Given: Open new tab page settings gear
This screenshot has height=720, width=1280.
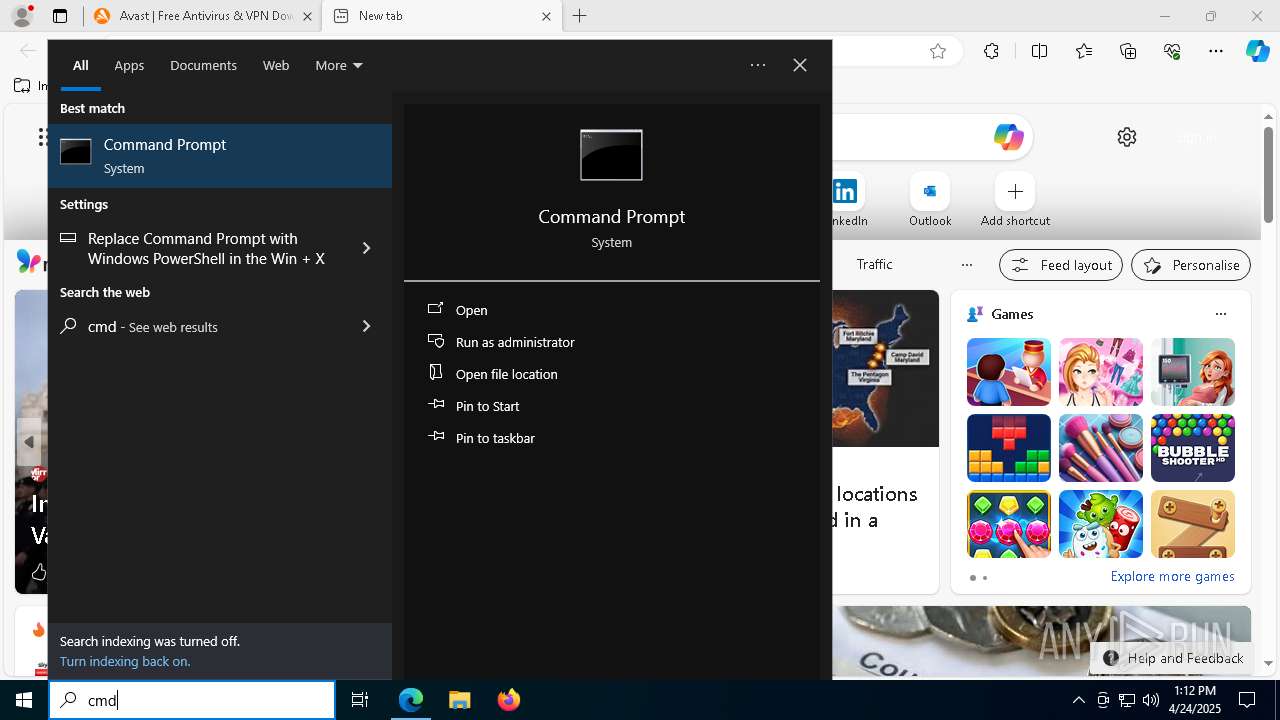Looking at the screenshot, I should click(x=1127, y=137).
